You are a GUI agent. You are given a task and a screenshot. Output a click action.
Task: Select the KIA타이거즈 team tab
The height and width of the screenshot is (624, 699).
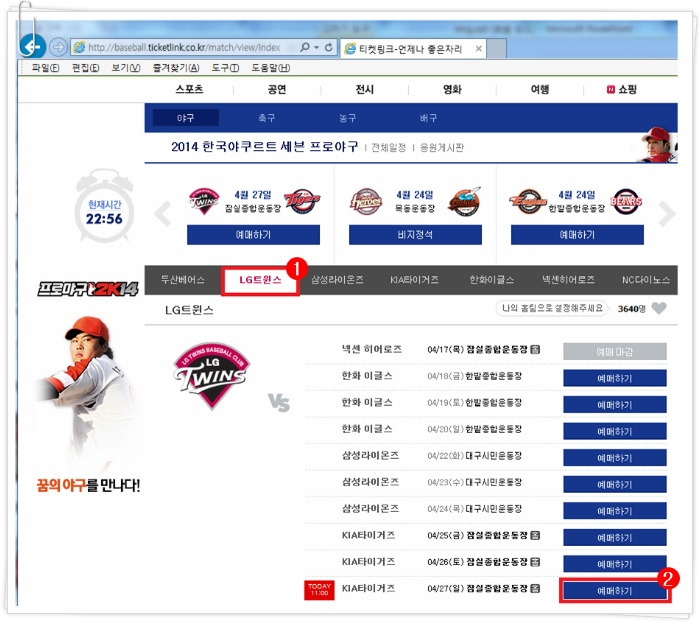point(414,279)
